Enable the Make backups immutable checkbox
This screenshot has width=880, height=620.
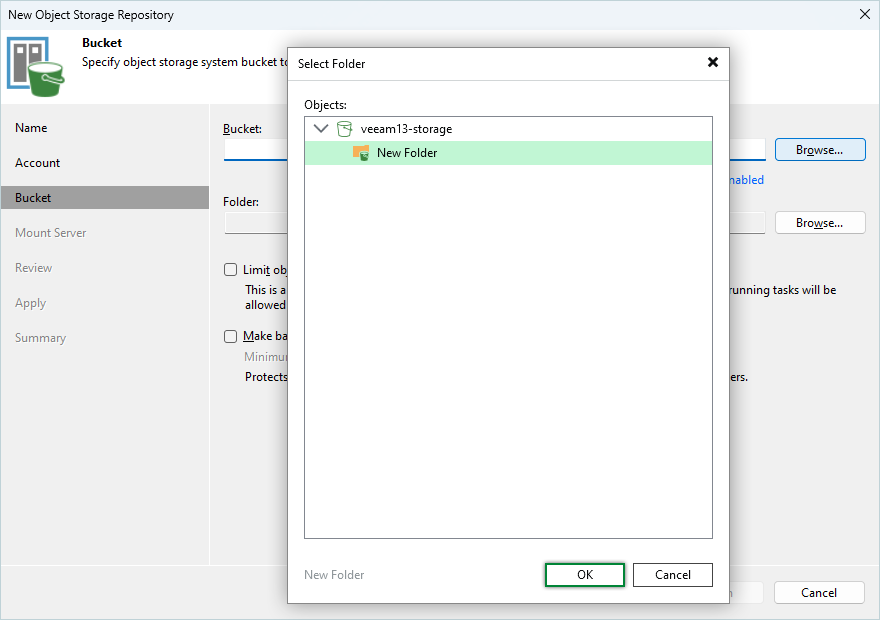tap(231, 337)
